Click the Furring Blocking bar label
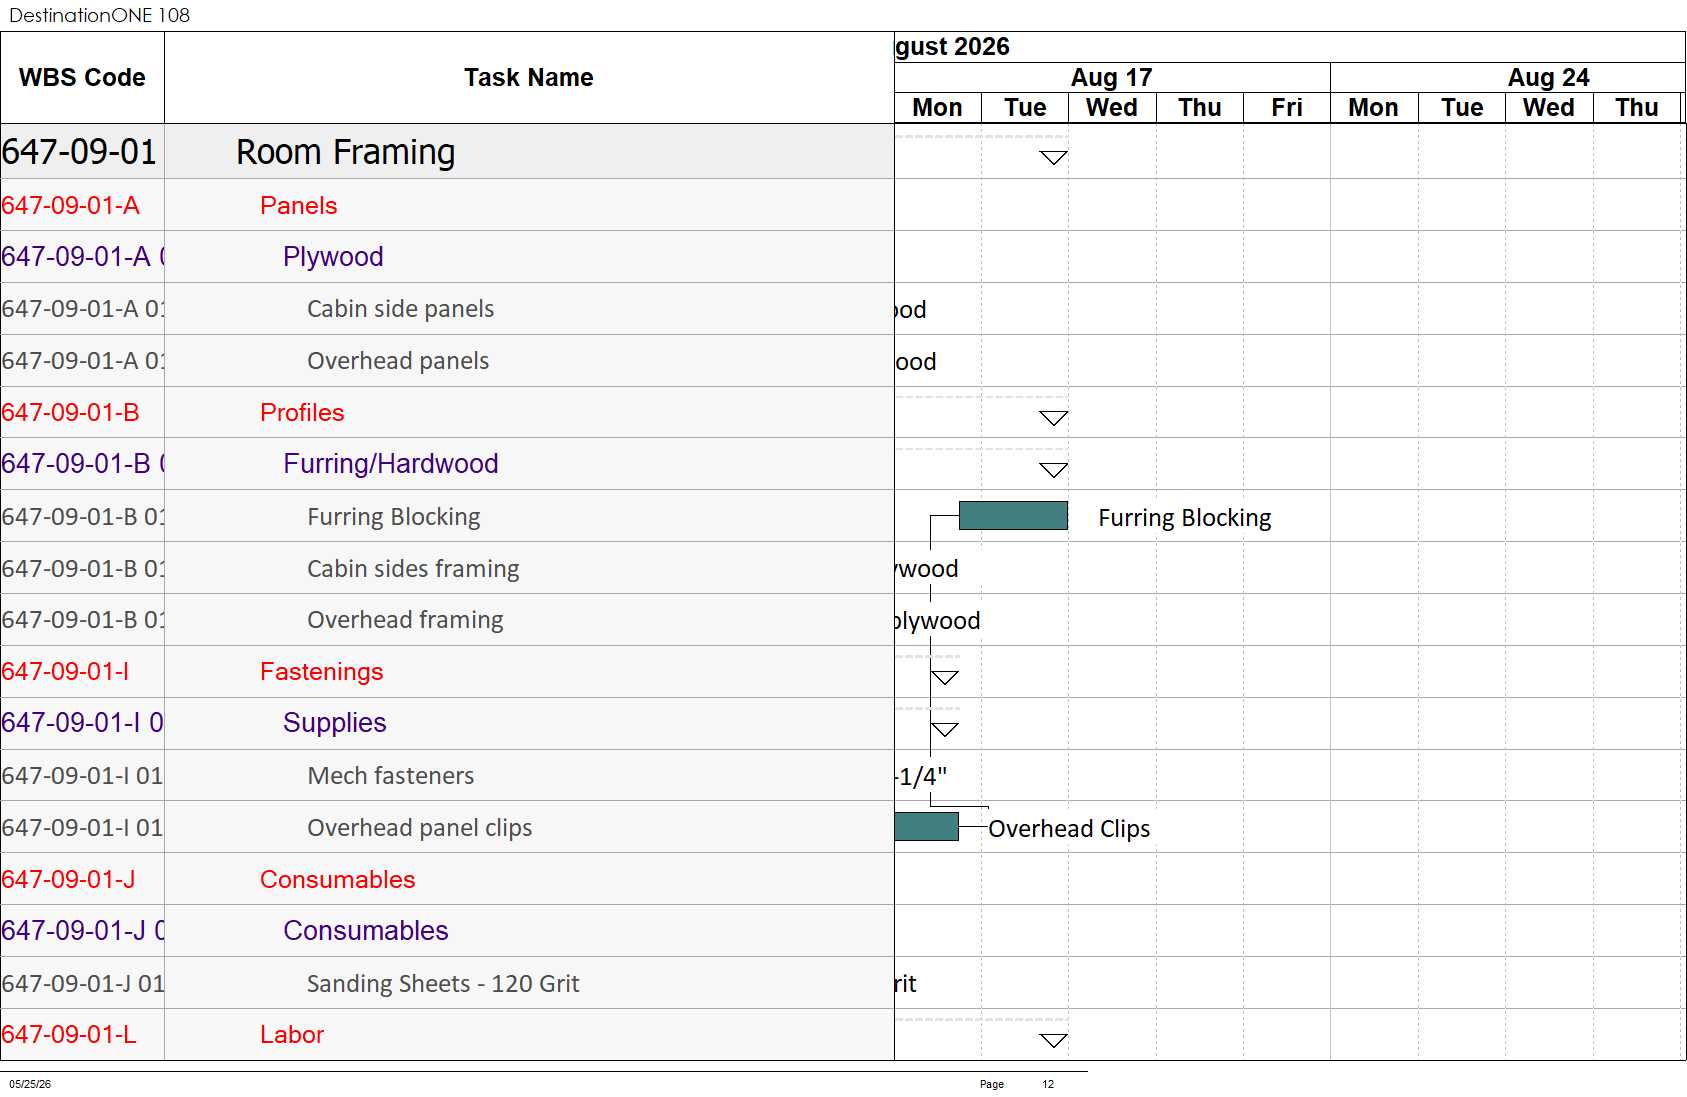 [1185, 518]
